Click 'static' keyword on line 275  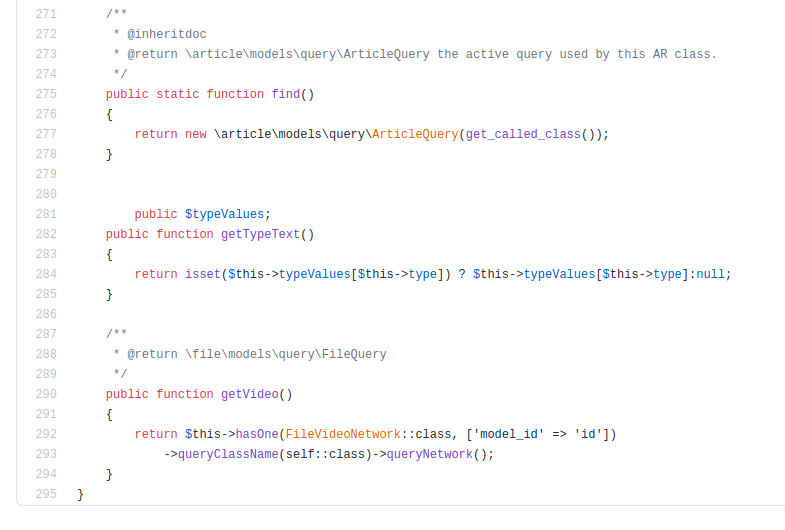pyautogui.click(x=178, y=94)
